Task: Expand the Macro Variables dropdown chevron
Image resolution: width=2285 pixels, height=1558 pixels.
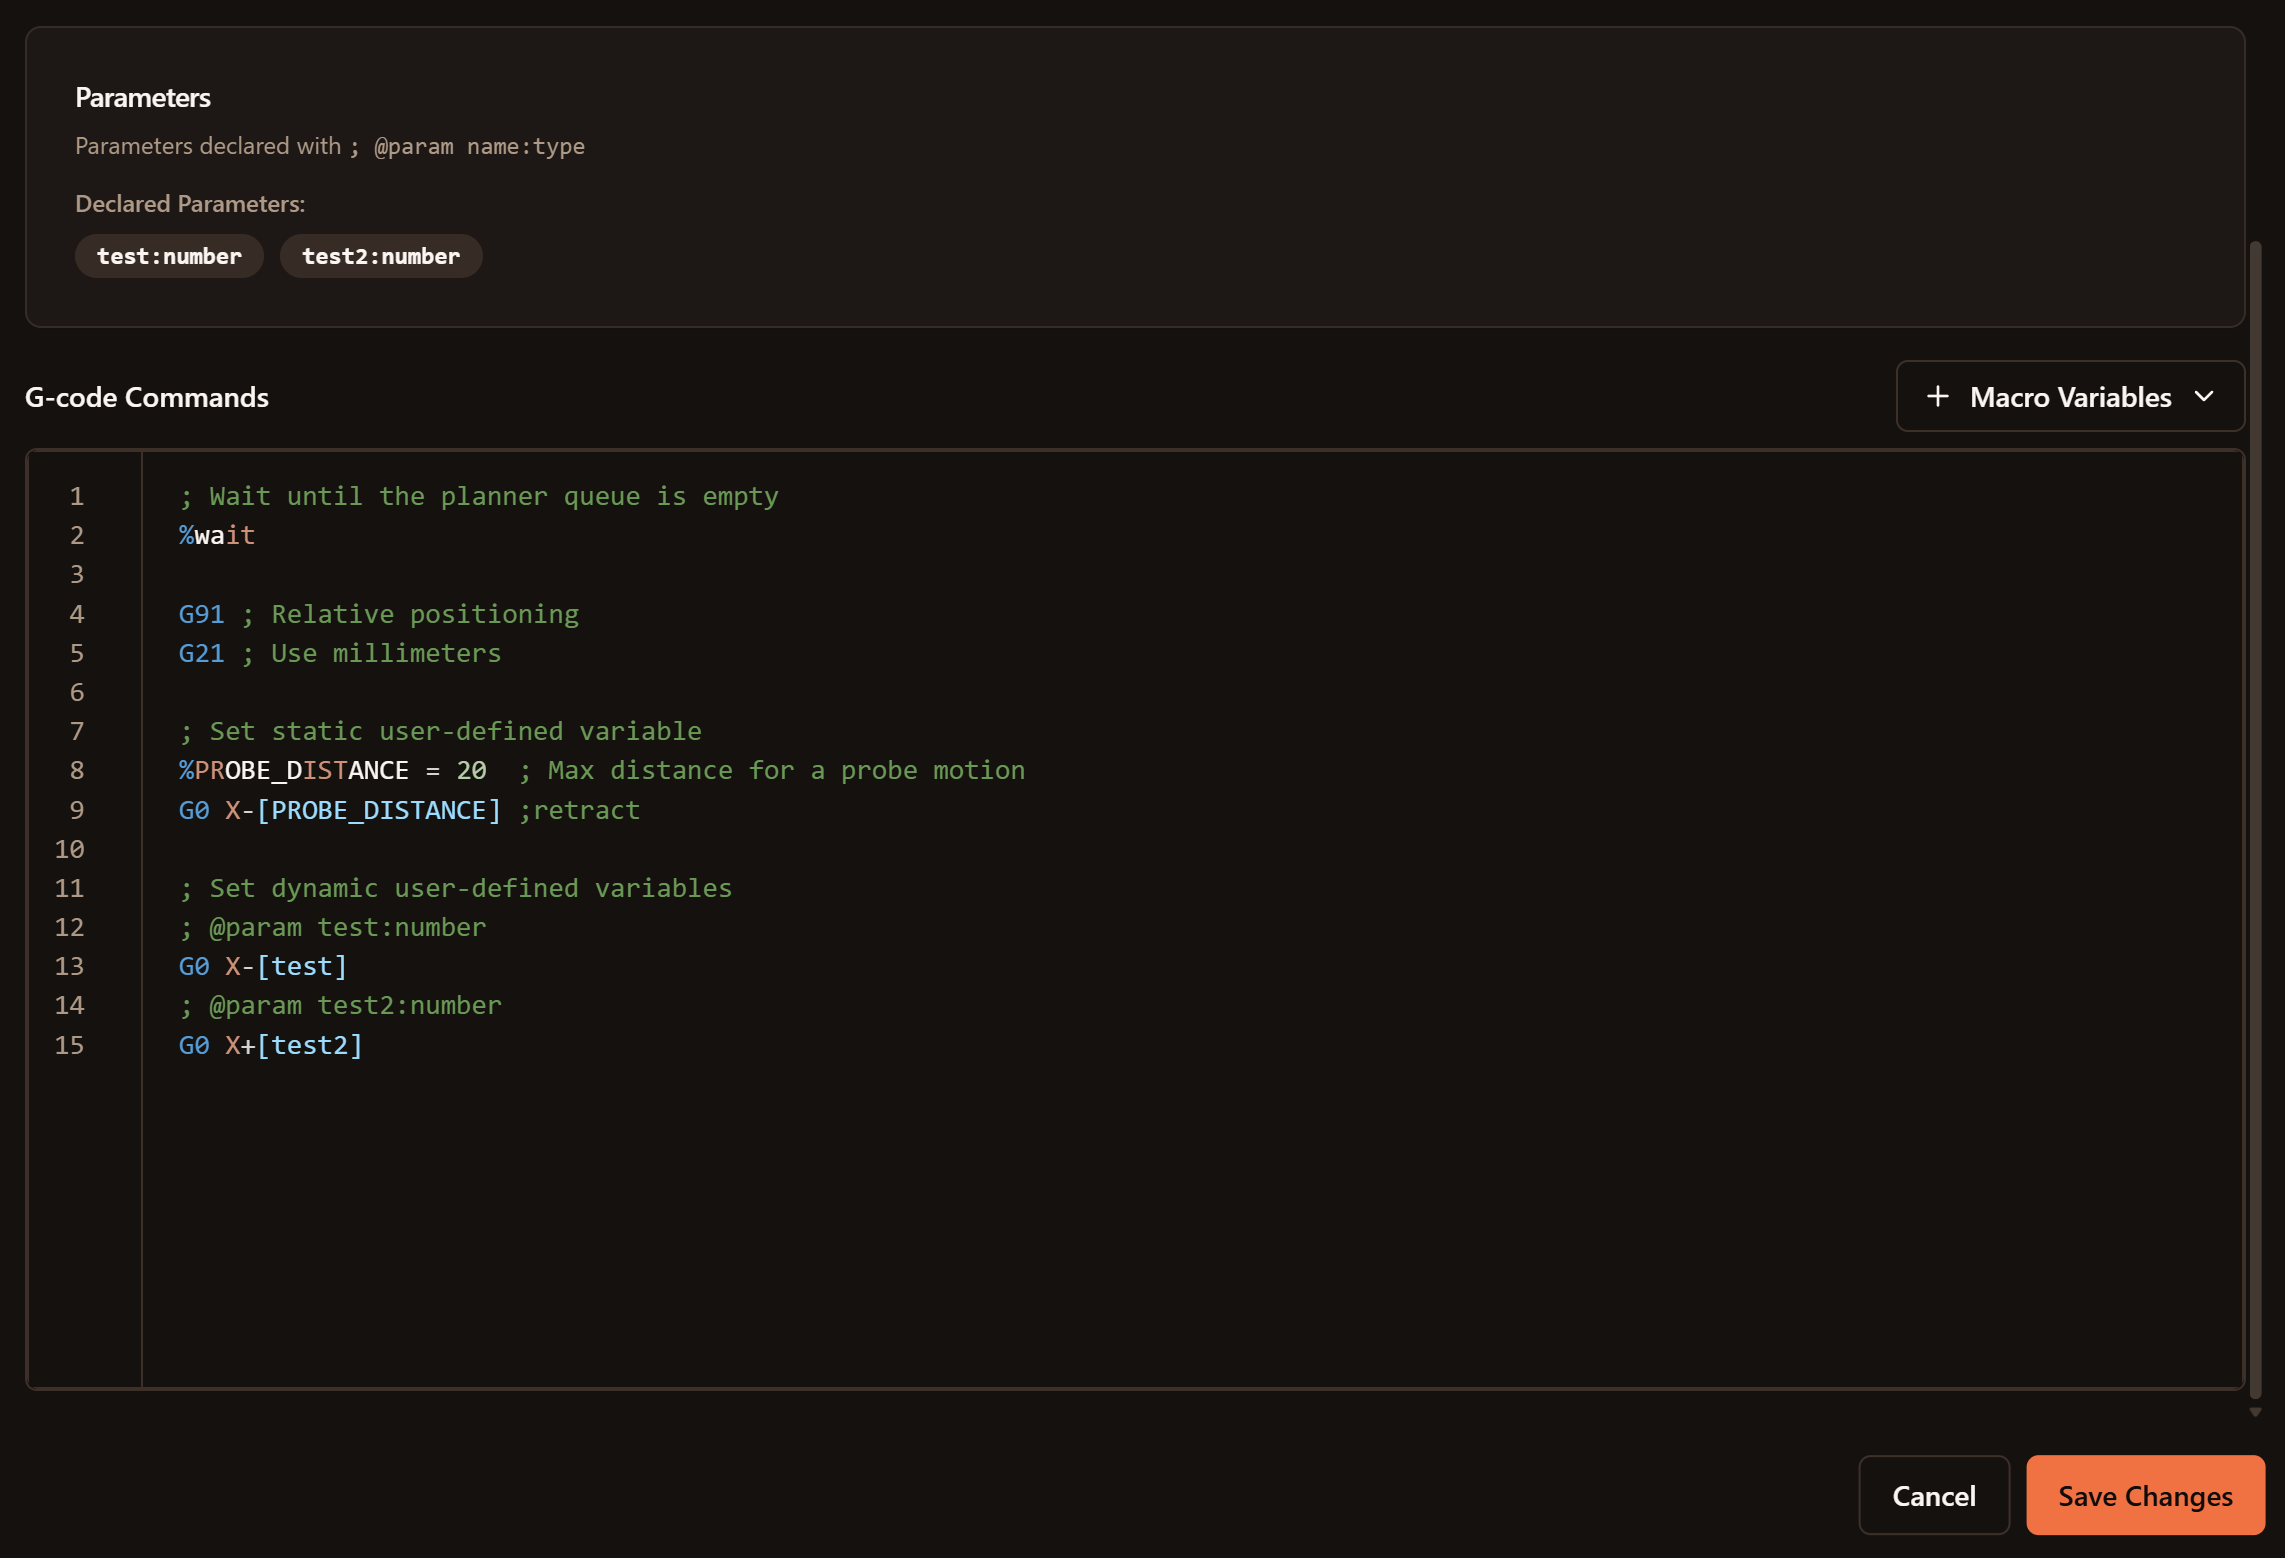Action: click(2204, 397)
